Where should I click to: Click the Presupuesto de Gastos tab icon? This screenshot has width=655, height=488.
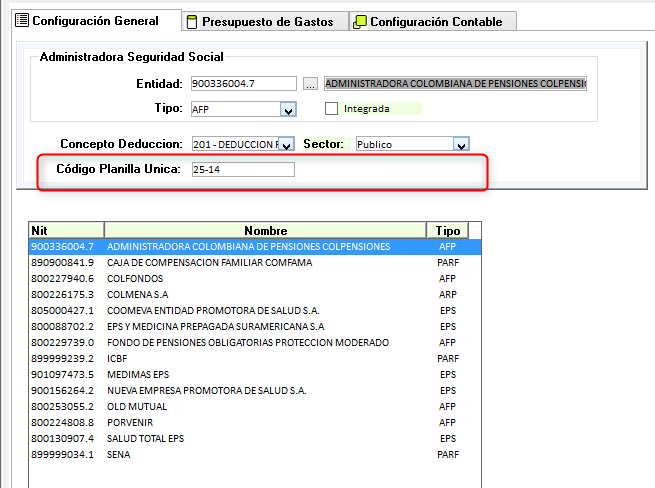[192, 21]
